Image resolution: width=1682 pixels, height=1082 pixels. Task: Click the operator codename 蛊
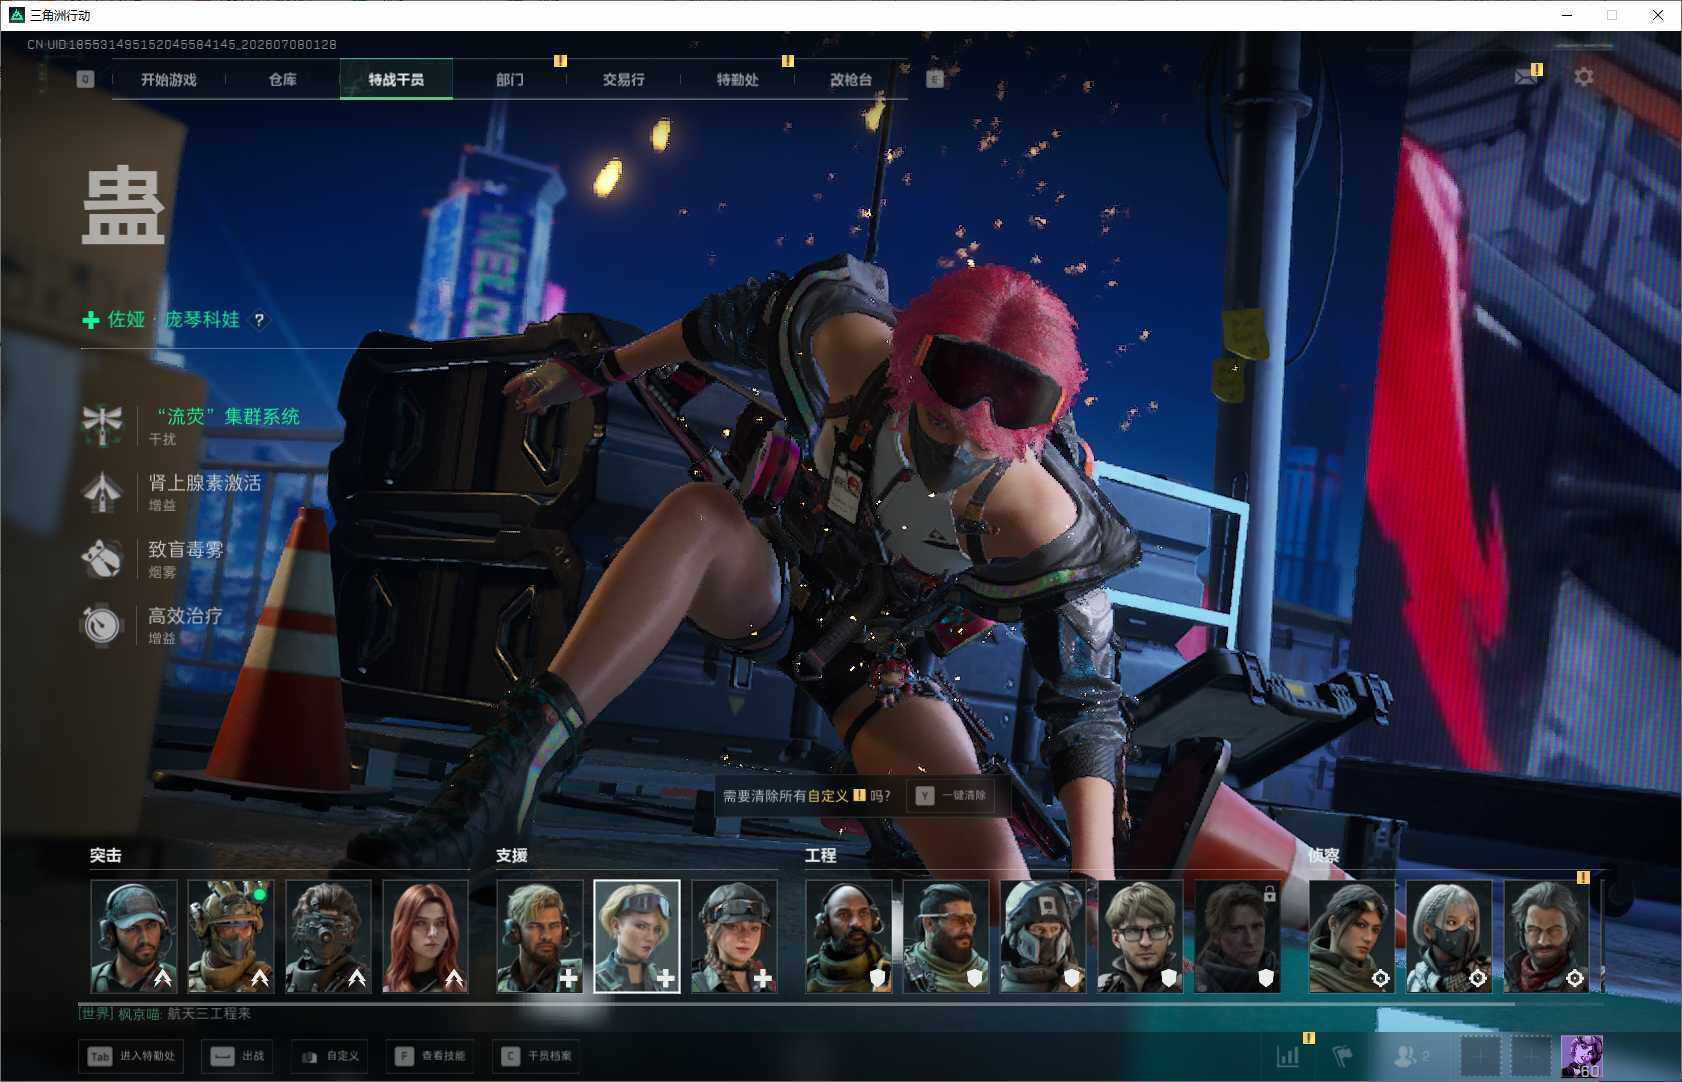click(x=123, y=206)
